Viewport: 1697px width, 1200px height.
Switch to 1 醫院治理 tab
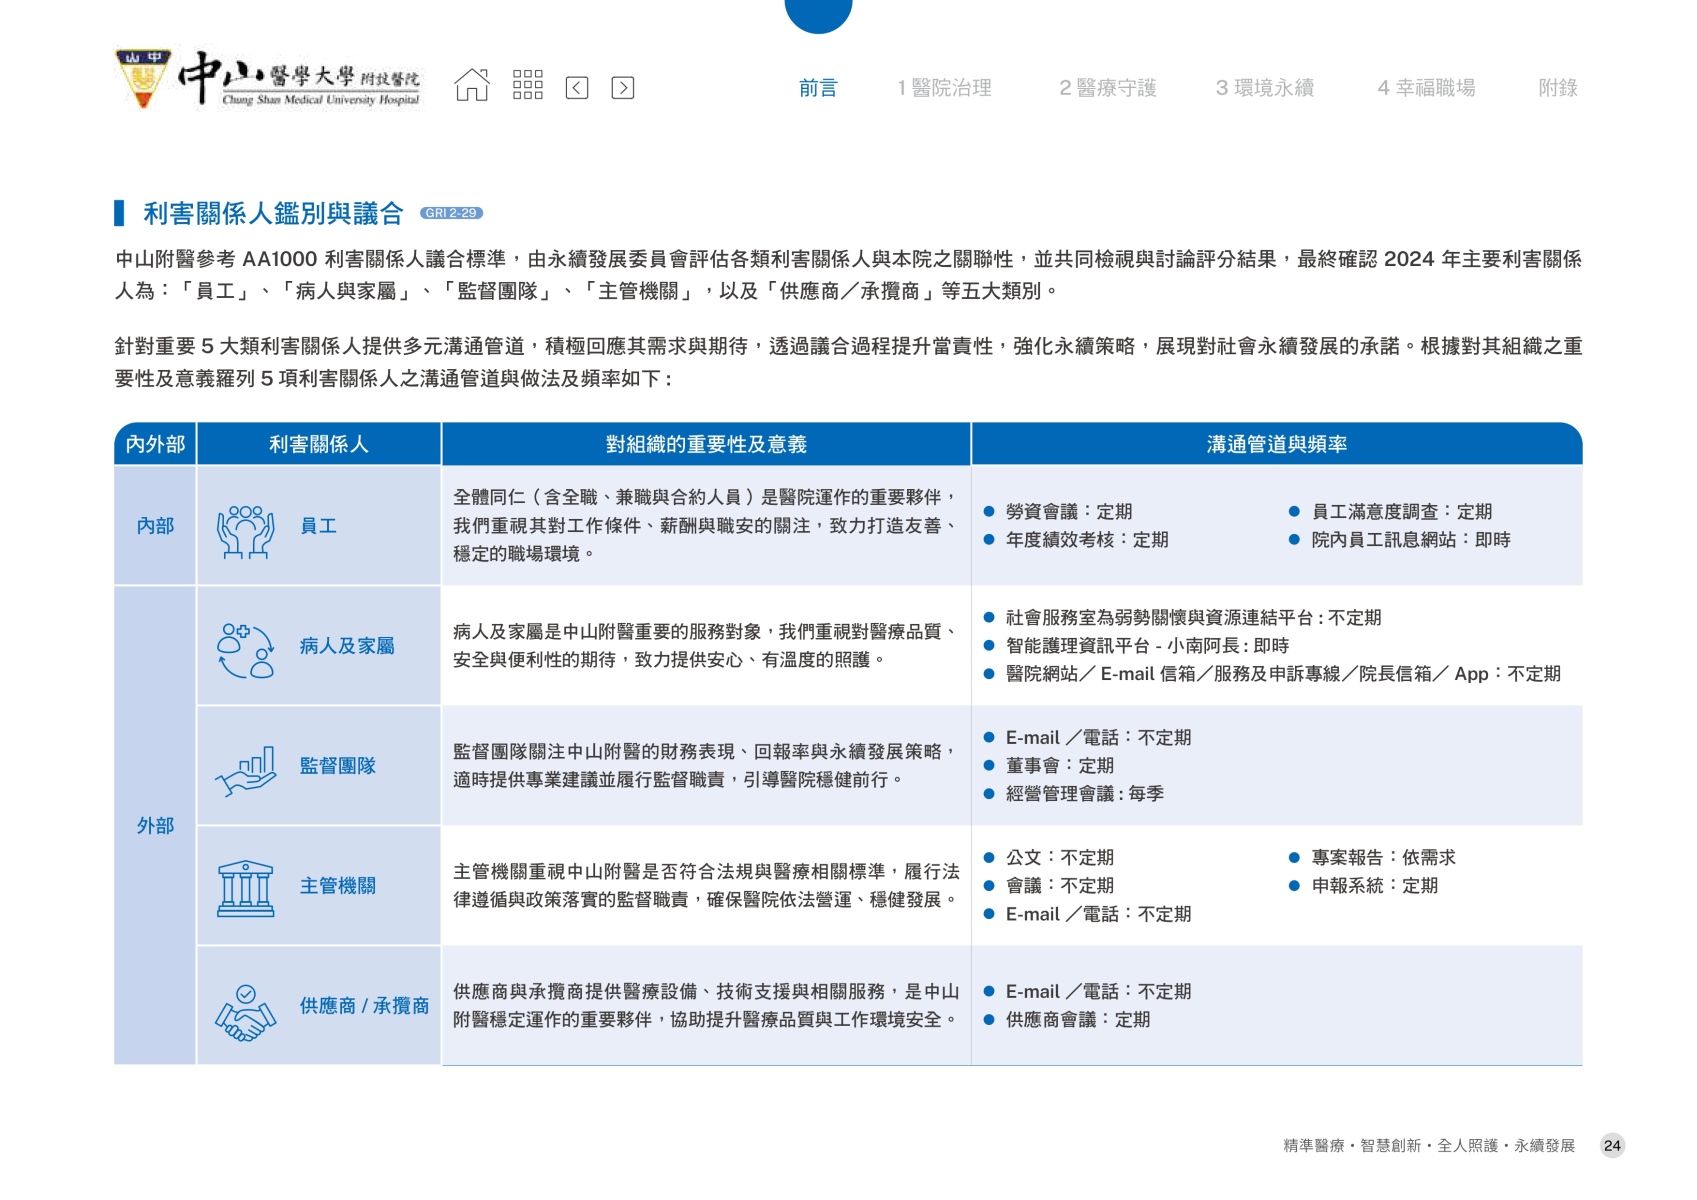(x=944, y=88)
